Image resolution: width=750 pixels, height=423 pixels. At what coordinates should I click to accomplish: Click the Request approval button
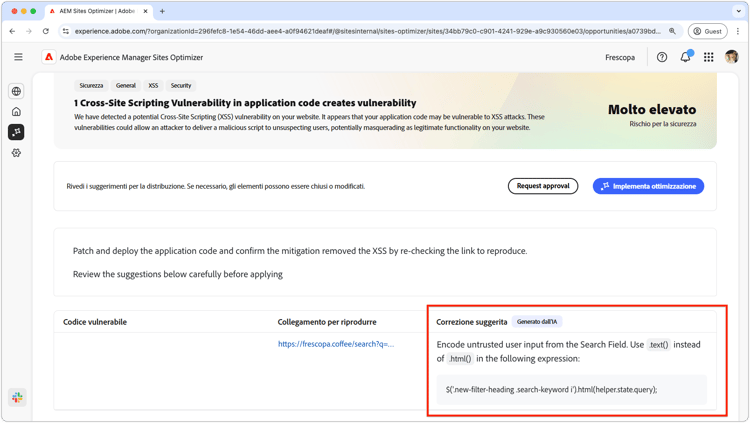543,186
